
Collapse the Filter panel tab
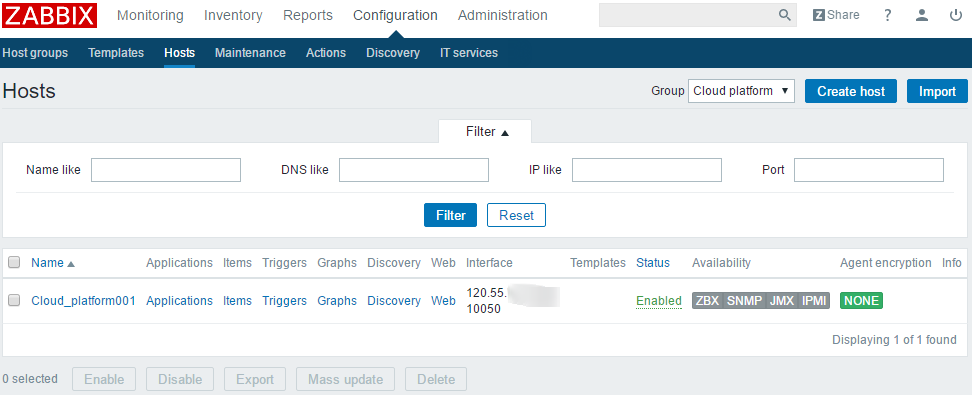click(485, 132)
